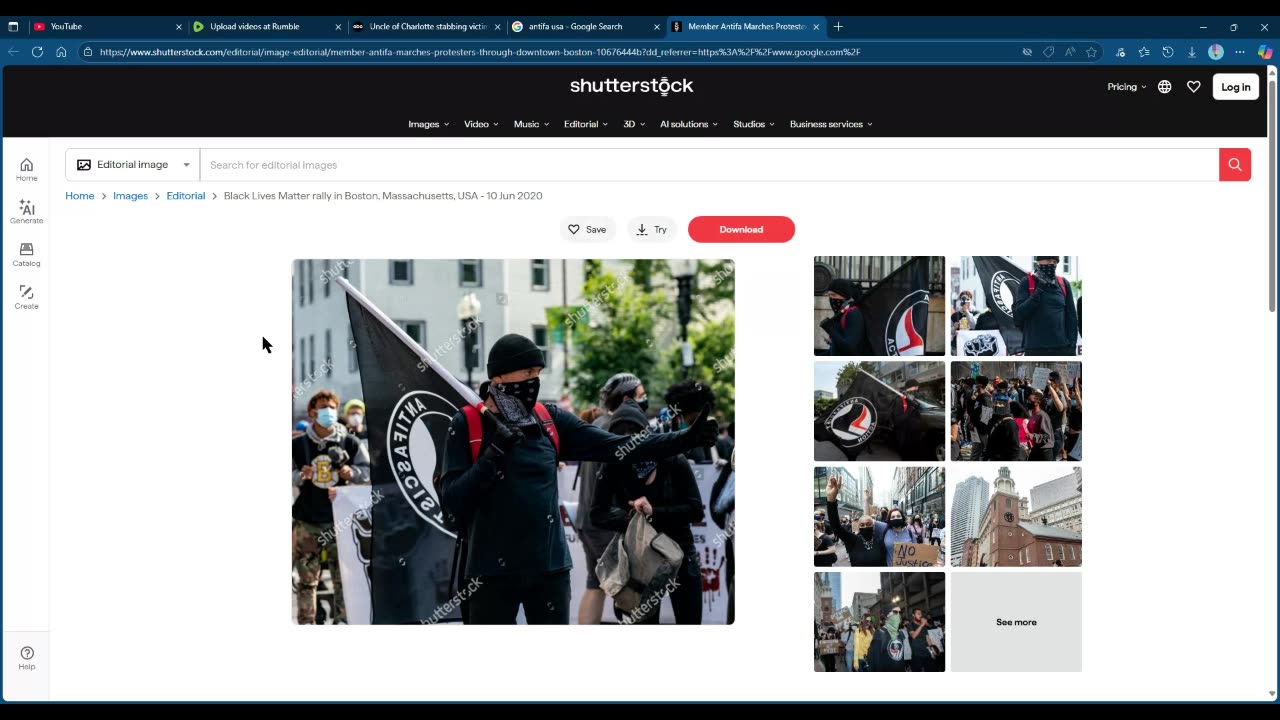Screen dimensions: 1280x720
Task: Expand the Images menu
Action: click(429, 124)
